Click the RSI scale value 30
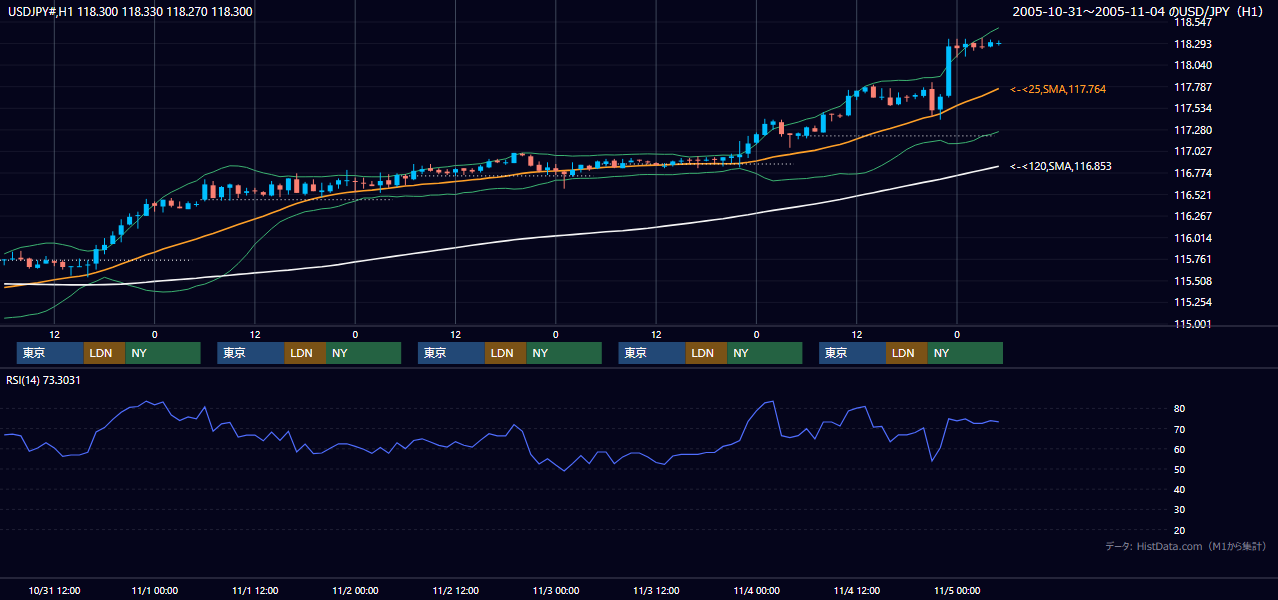 [1179, 509]
